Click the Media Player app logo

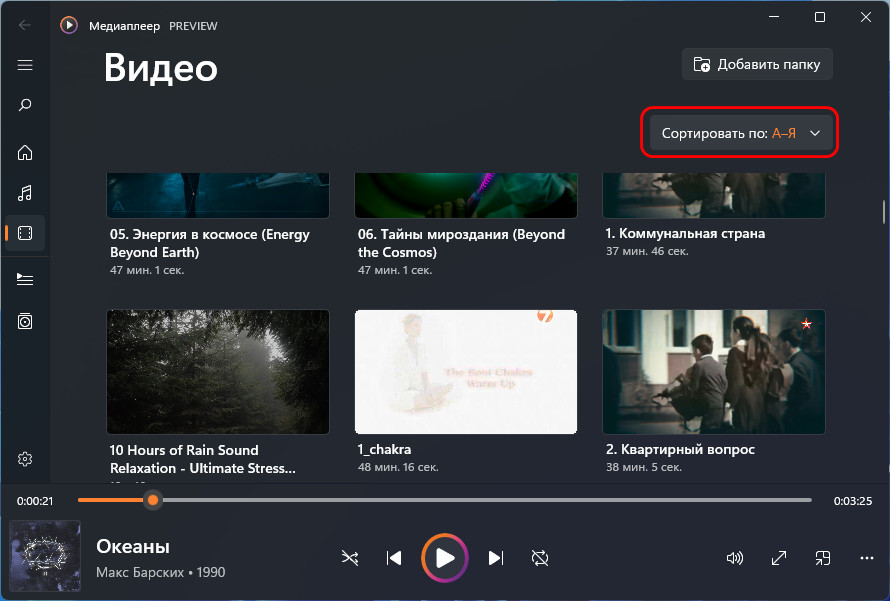click(x=69, y=25)
